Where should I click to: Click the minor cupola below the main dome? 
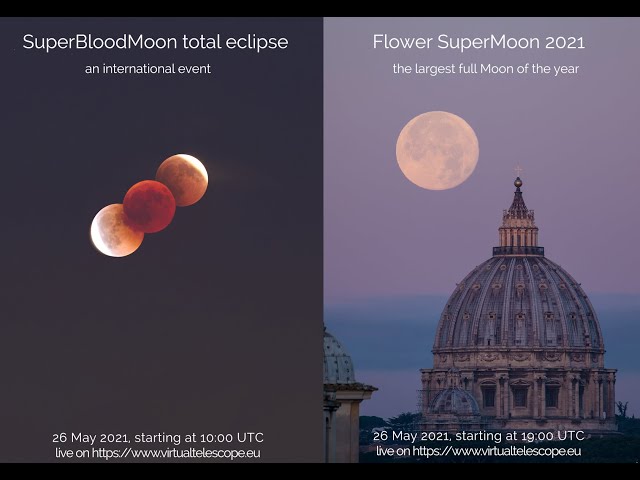point(455,400)
